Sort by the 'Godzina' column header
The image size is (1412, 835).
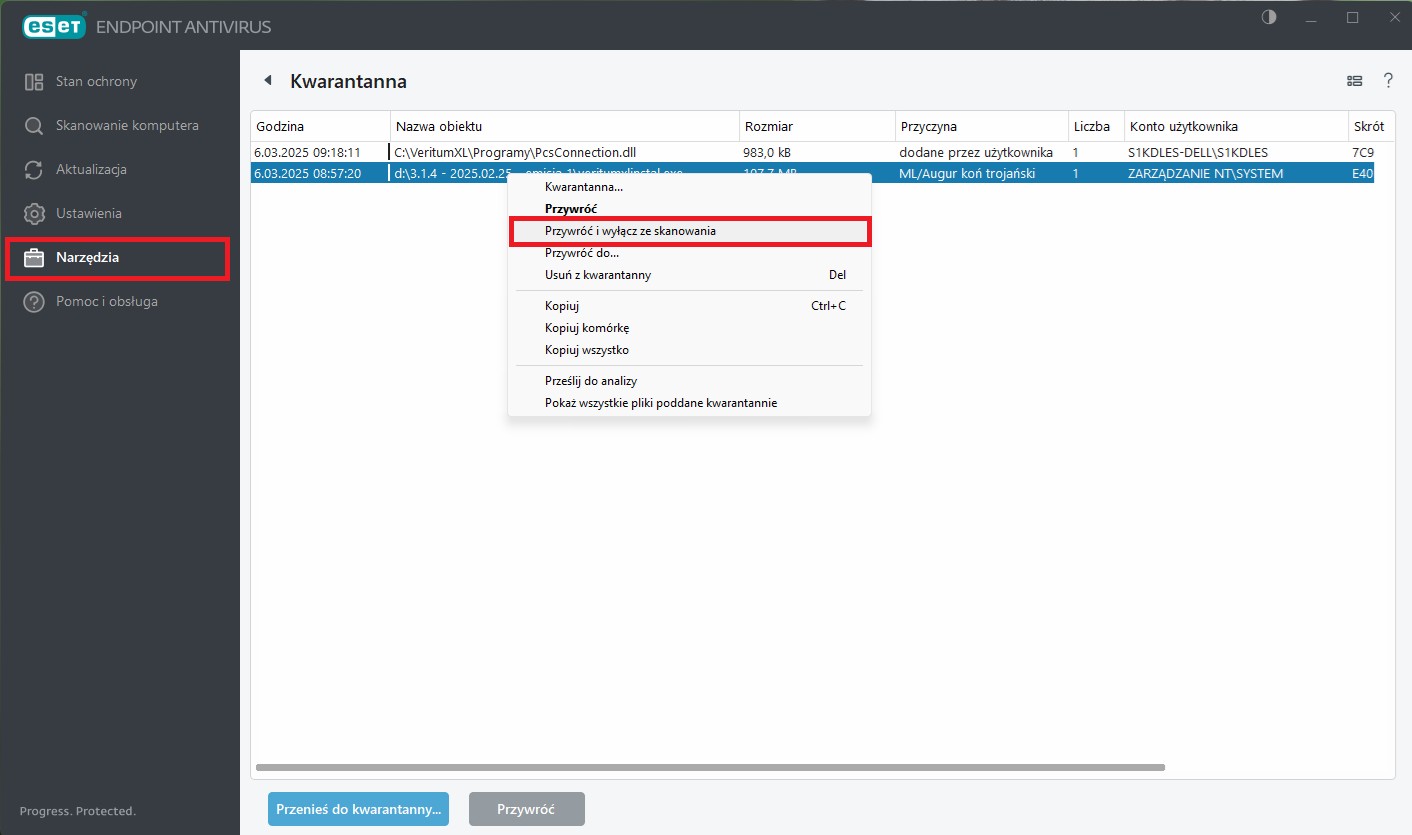pyautogui.click(x=280, y=127)
